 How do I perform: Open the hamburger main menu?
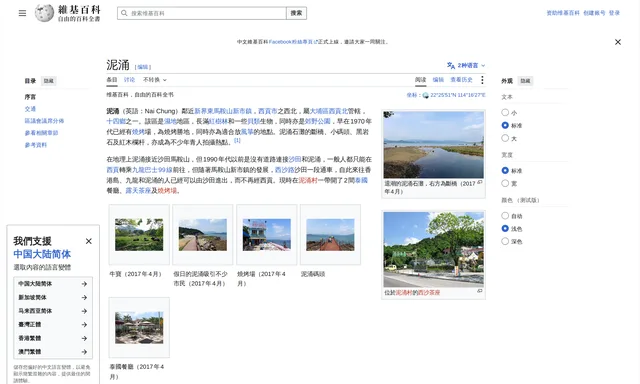(x=22, y=13)
